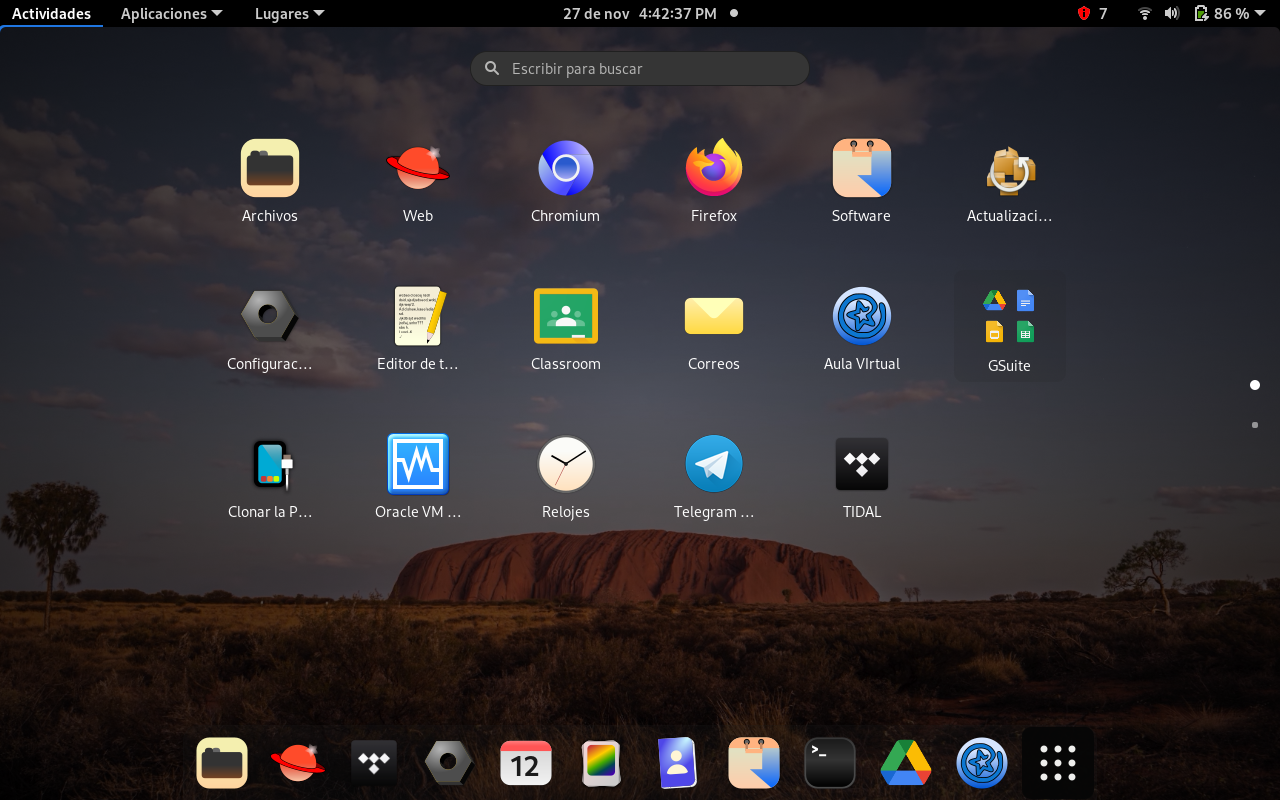Open Files from the dock
1280x800 pixels.
tap(222, 764)
